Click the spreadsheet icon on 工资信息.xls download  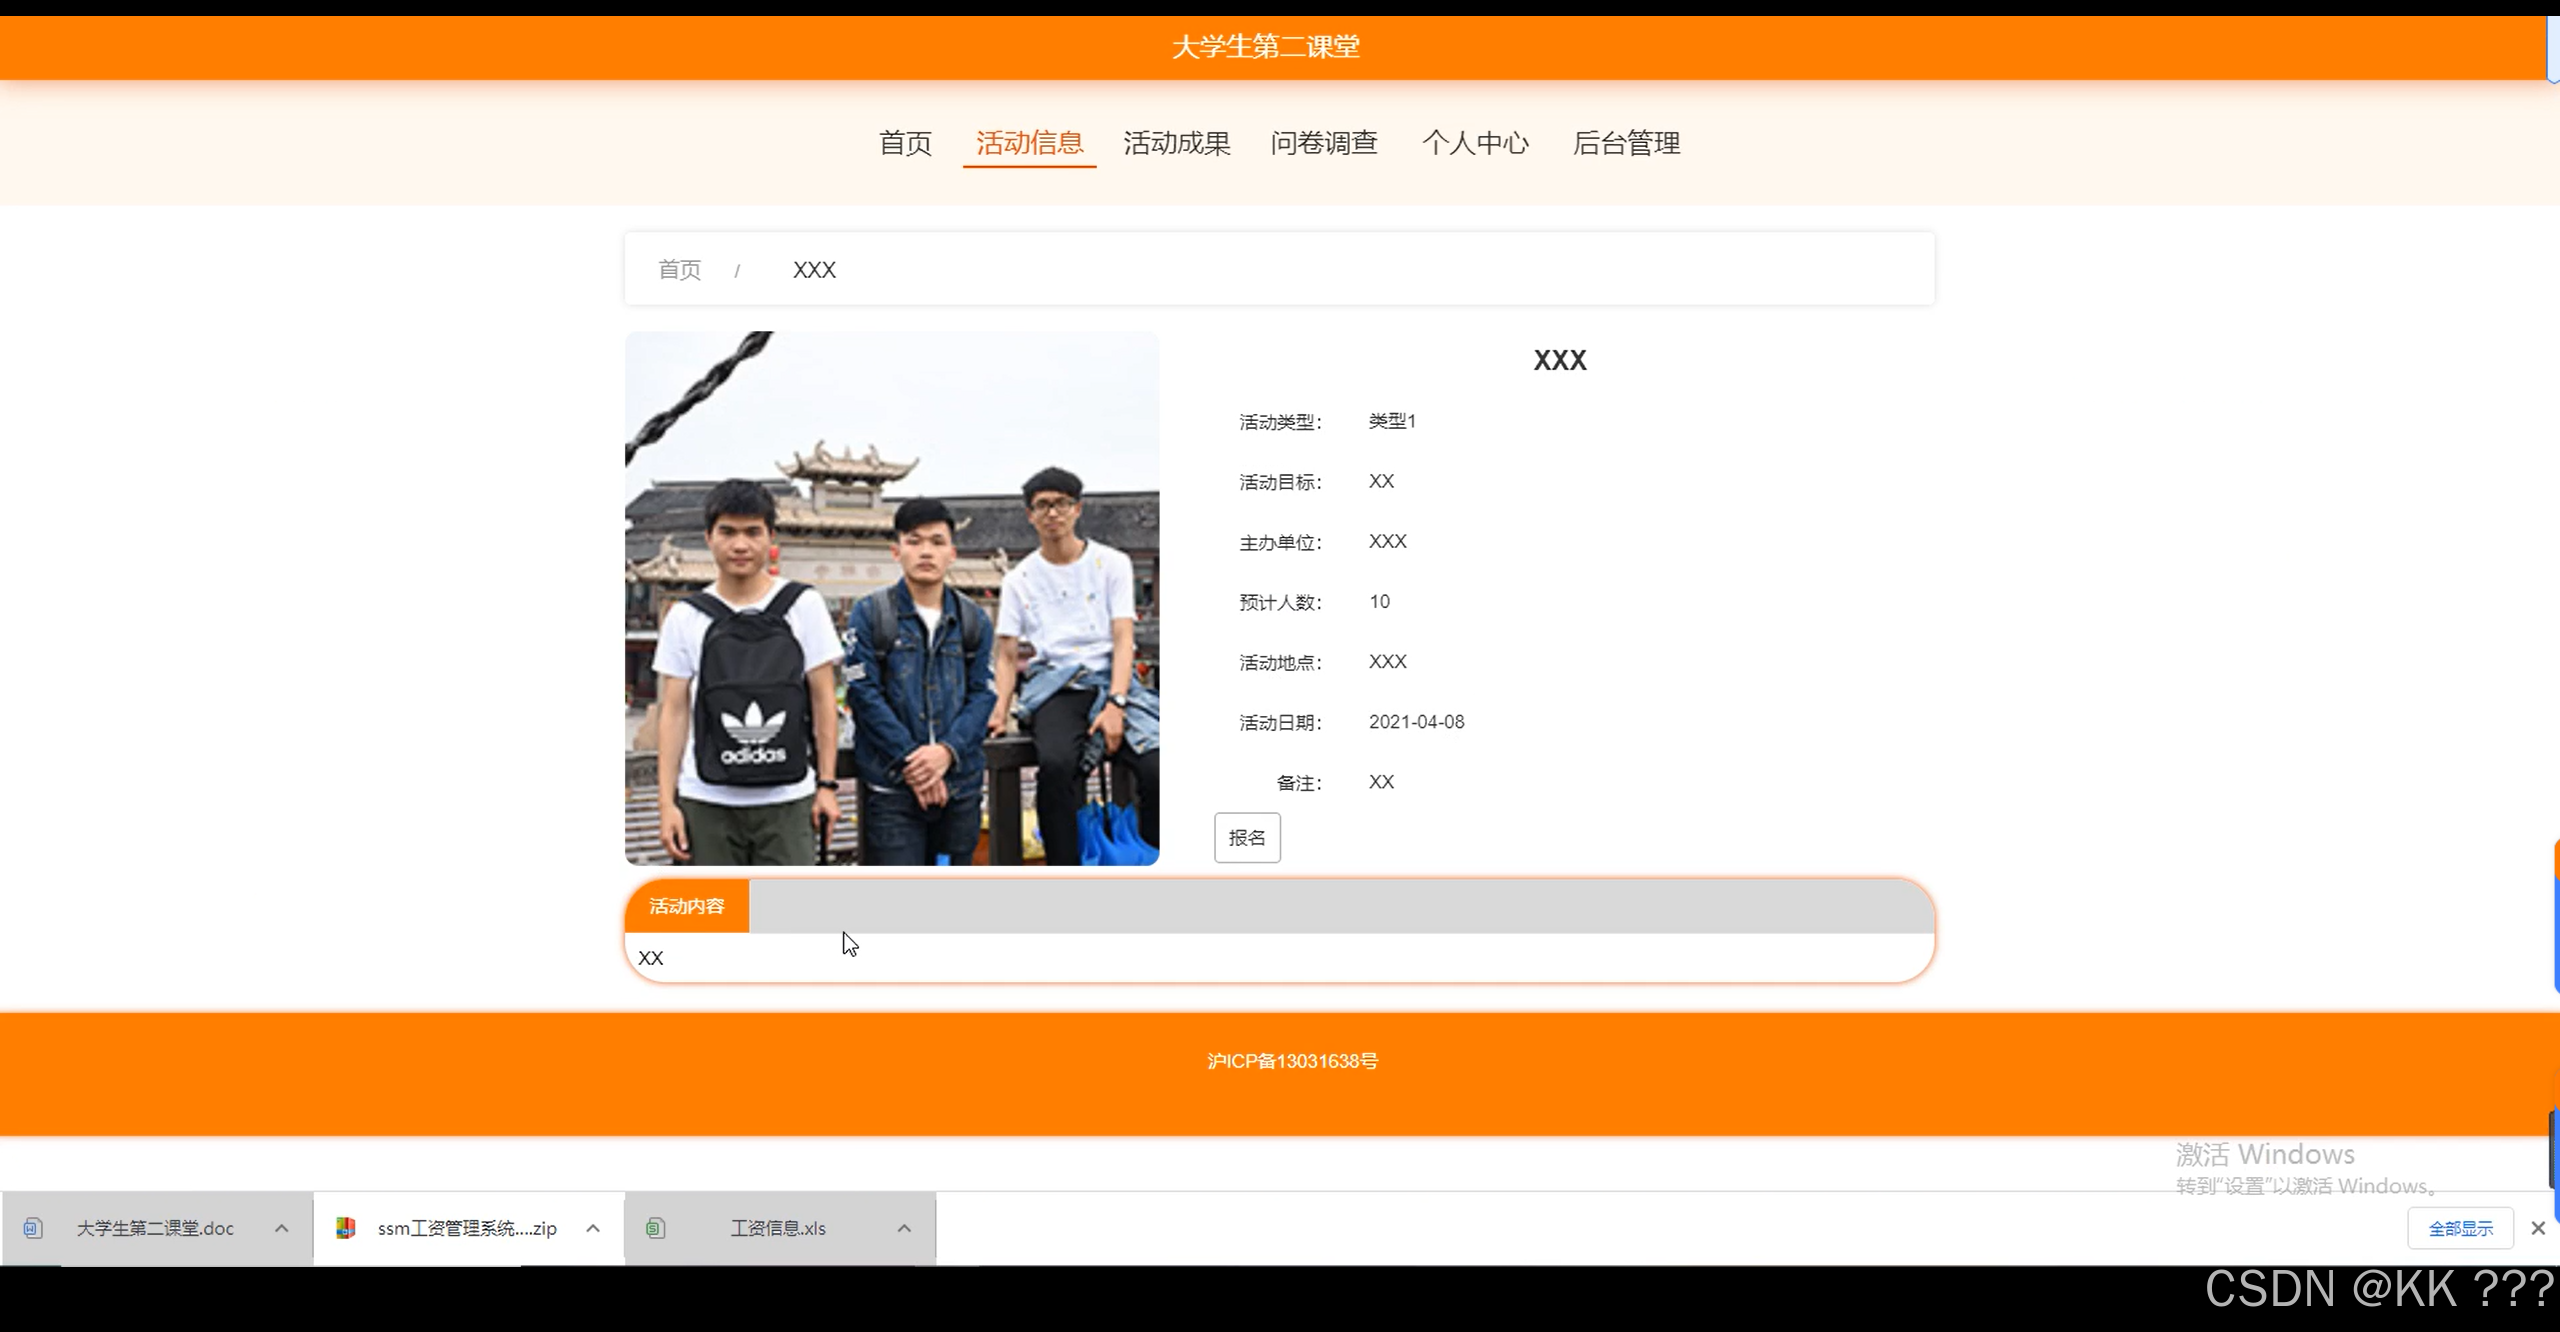pyautogui.click(x=657, y=1227)
